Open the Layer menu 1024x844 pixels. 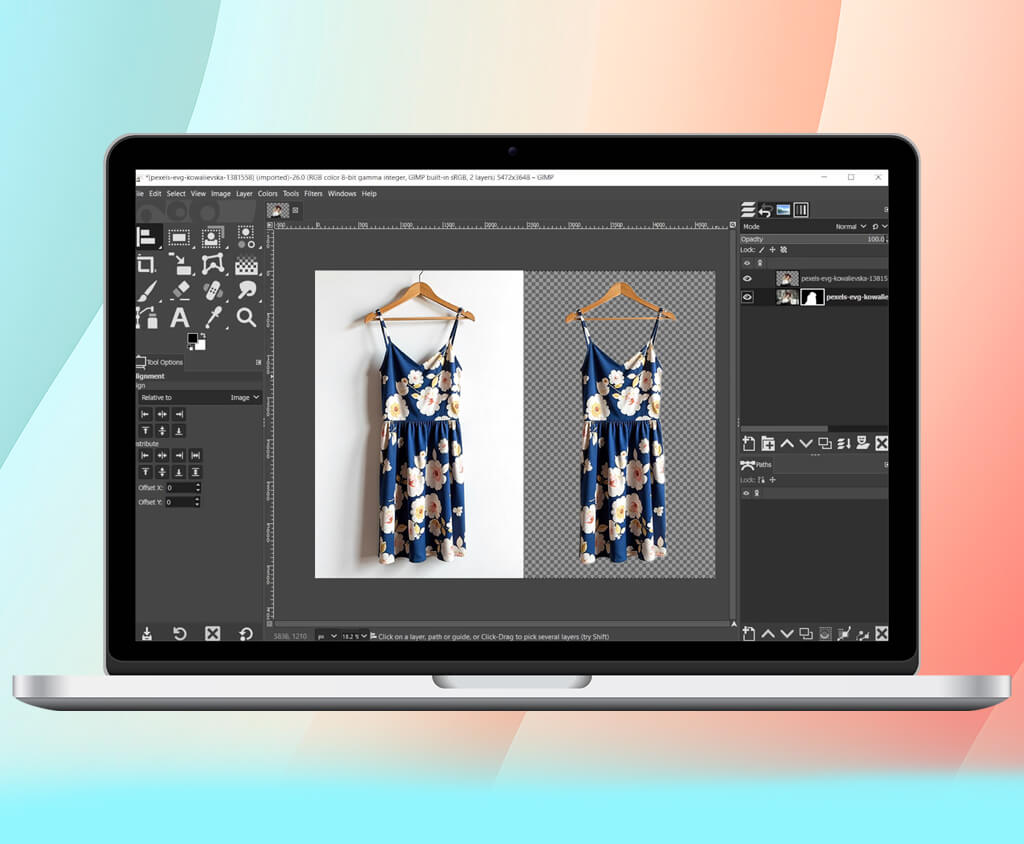(244, 193)
